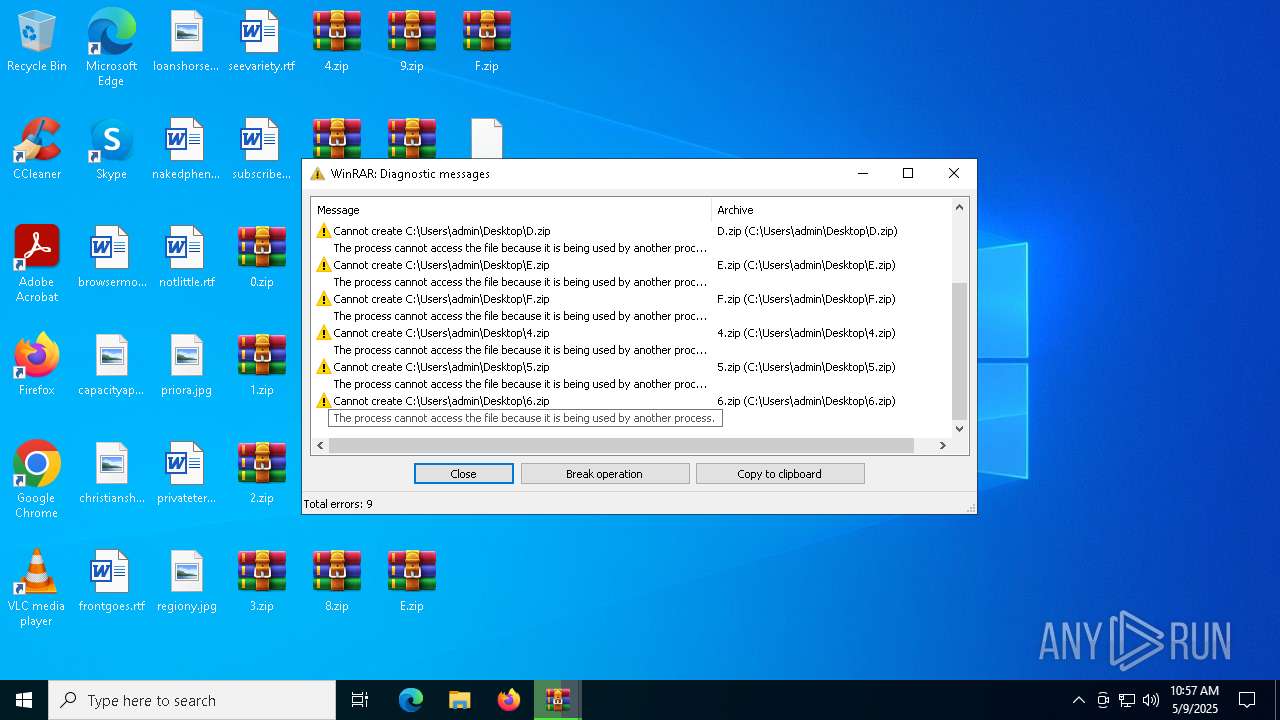Click the taskbar search box
This screenshot has height=720, width=1280.
[x=192, y=700]
